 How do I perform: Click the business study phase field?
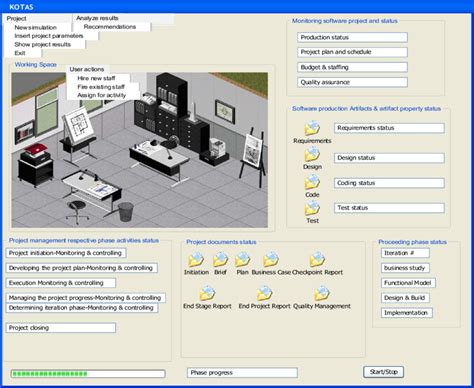point(405,268)
